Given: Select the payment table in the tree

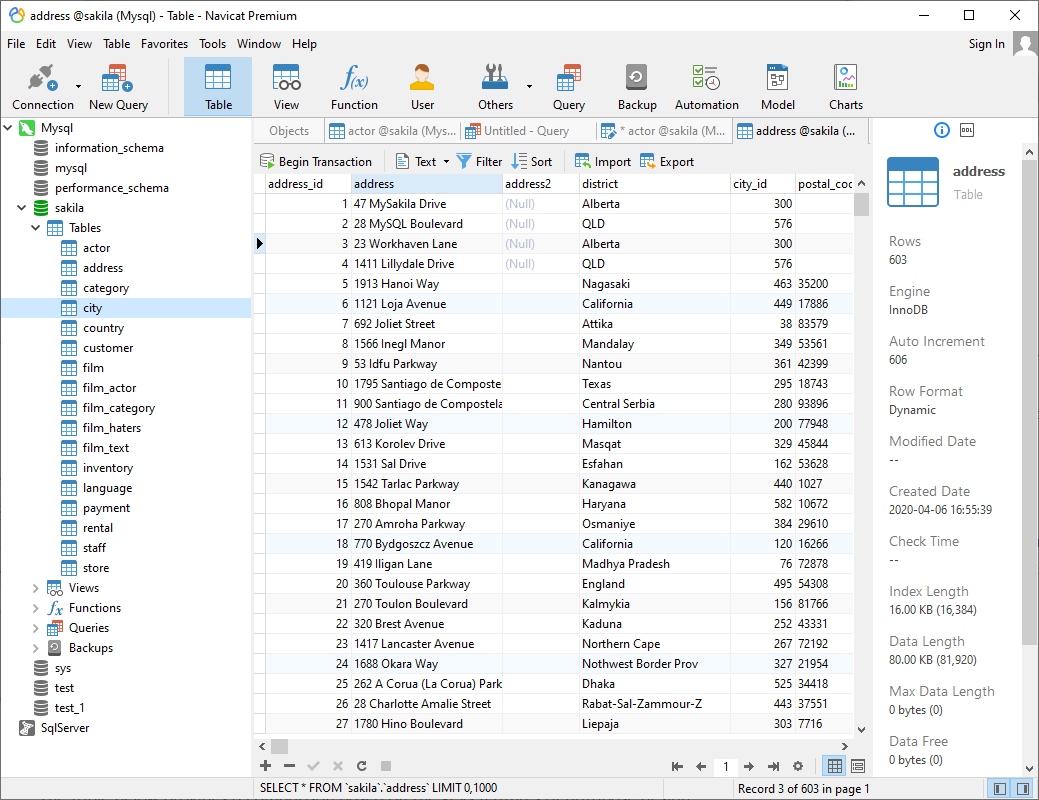Looking at the screenshot, I should coord(106,508).
